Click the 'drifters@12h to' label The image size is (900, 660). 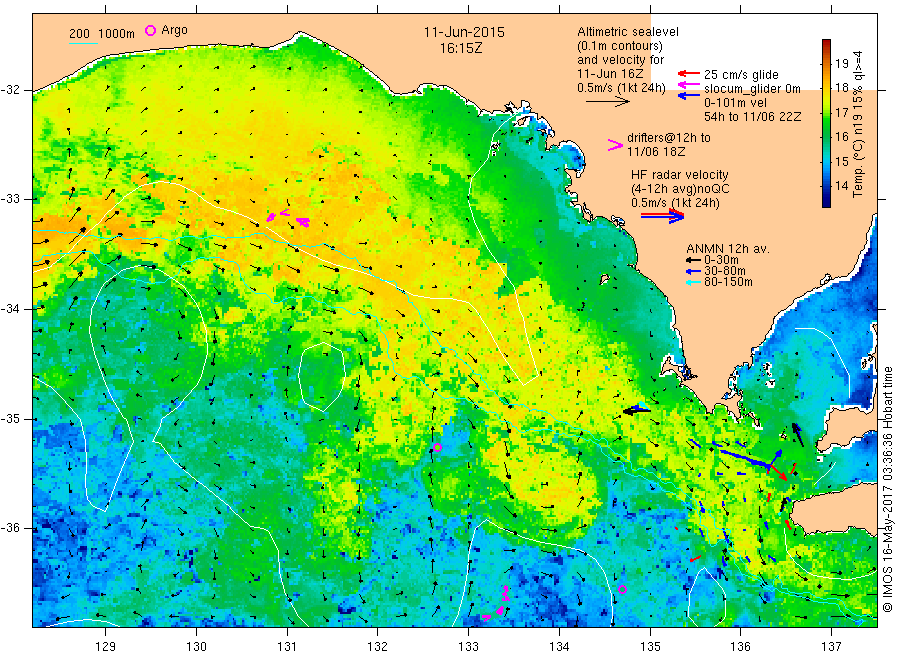(x=669, y=138)
